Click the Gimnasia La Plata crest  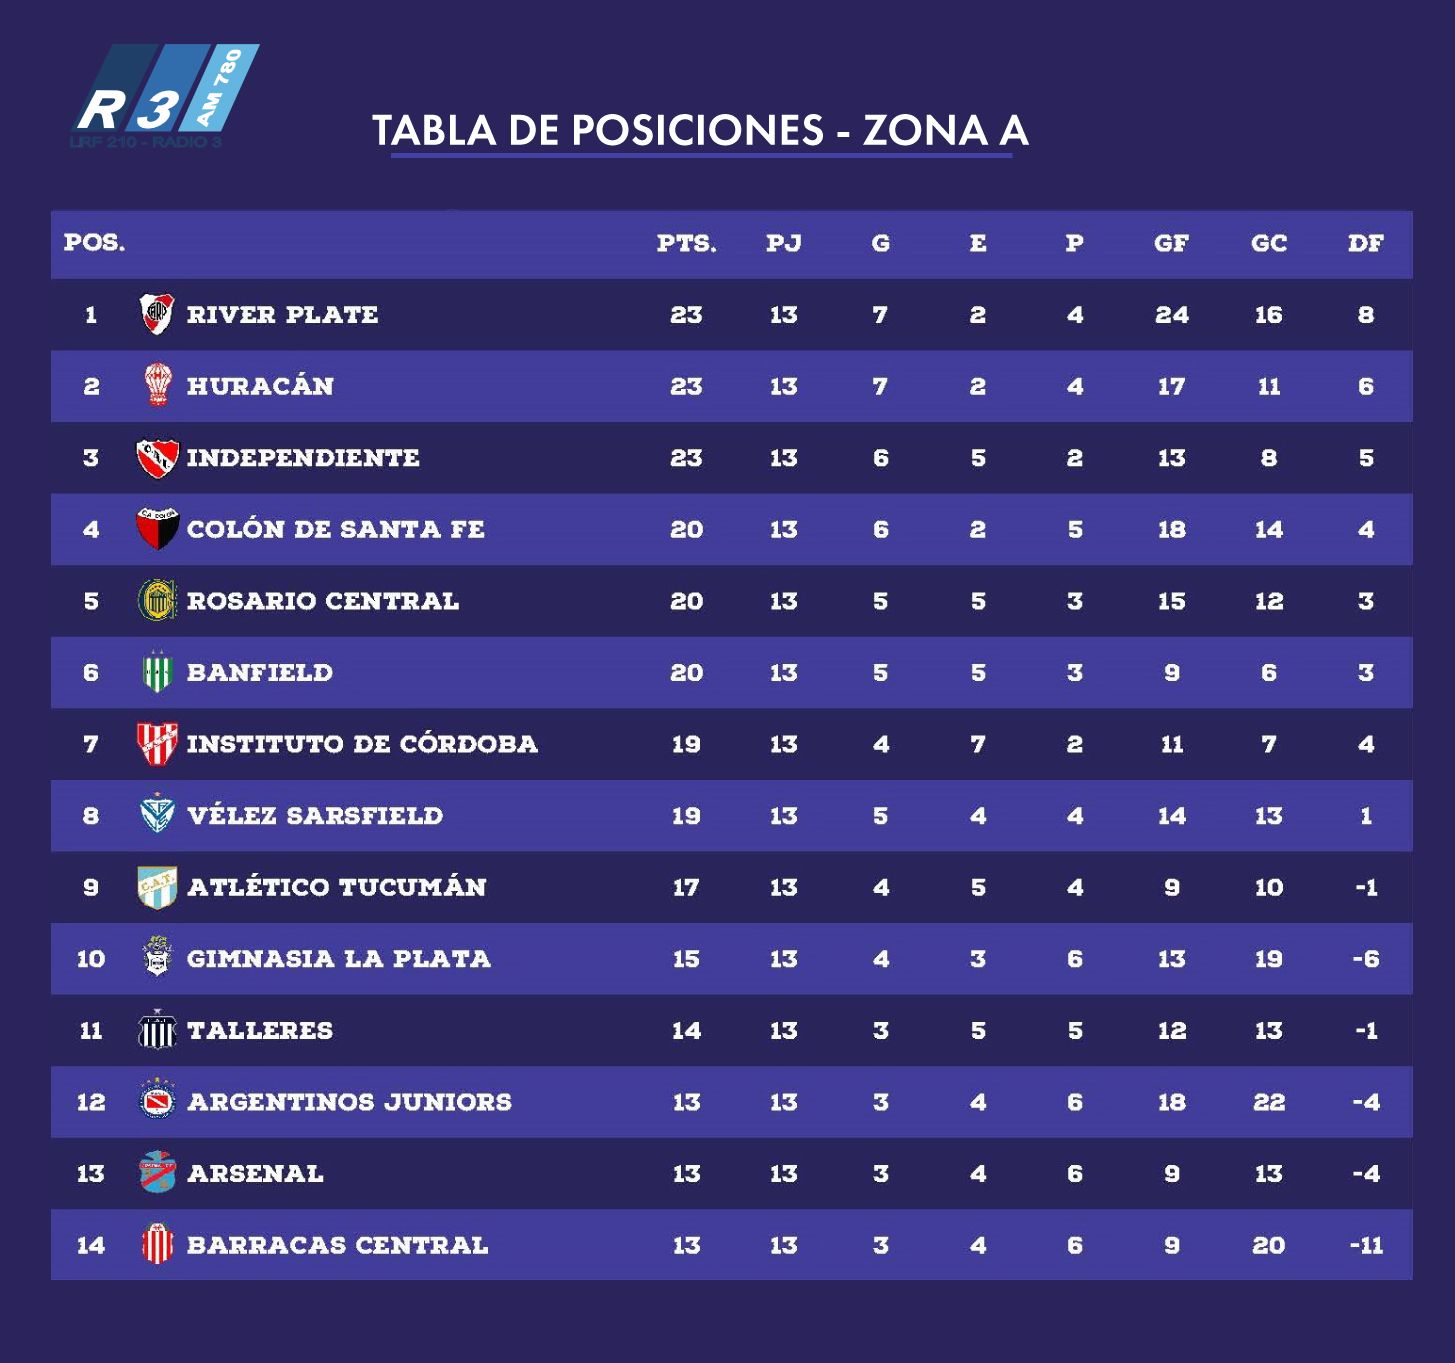(x=157, y=957)
